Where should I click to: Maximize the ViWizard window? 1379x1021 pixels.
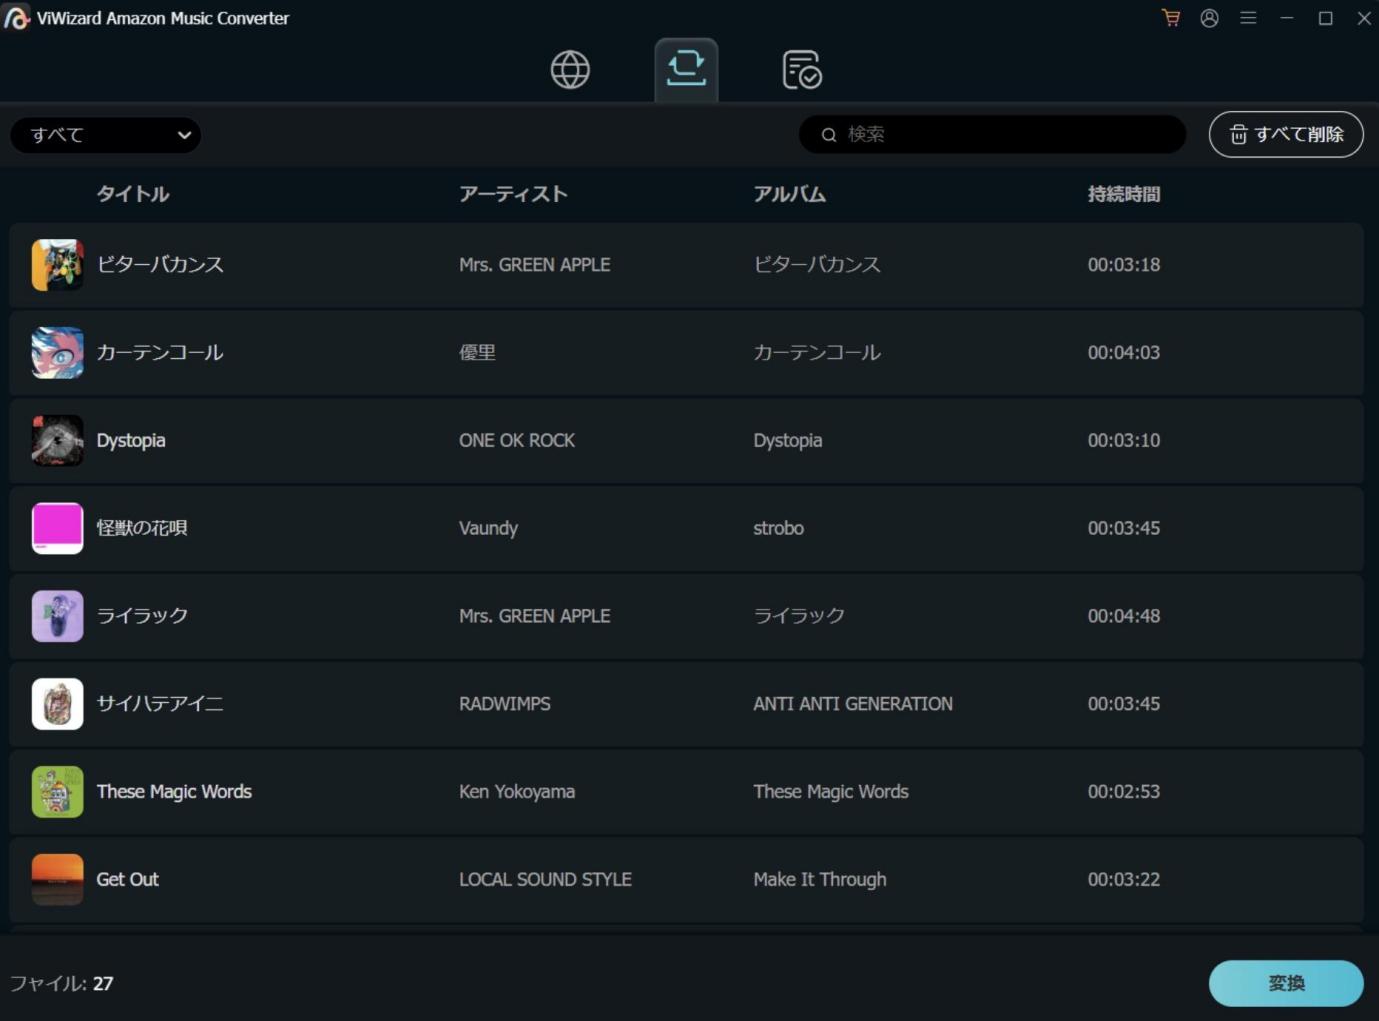coord(1326,18)
